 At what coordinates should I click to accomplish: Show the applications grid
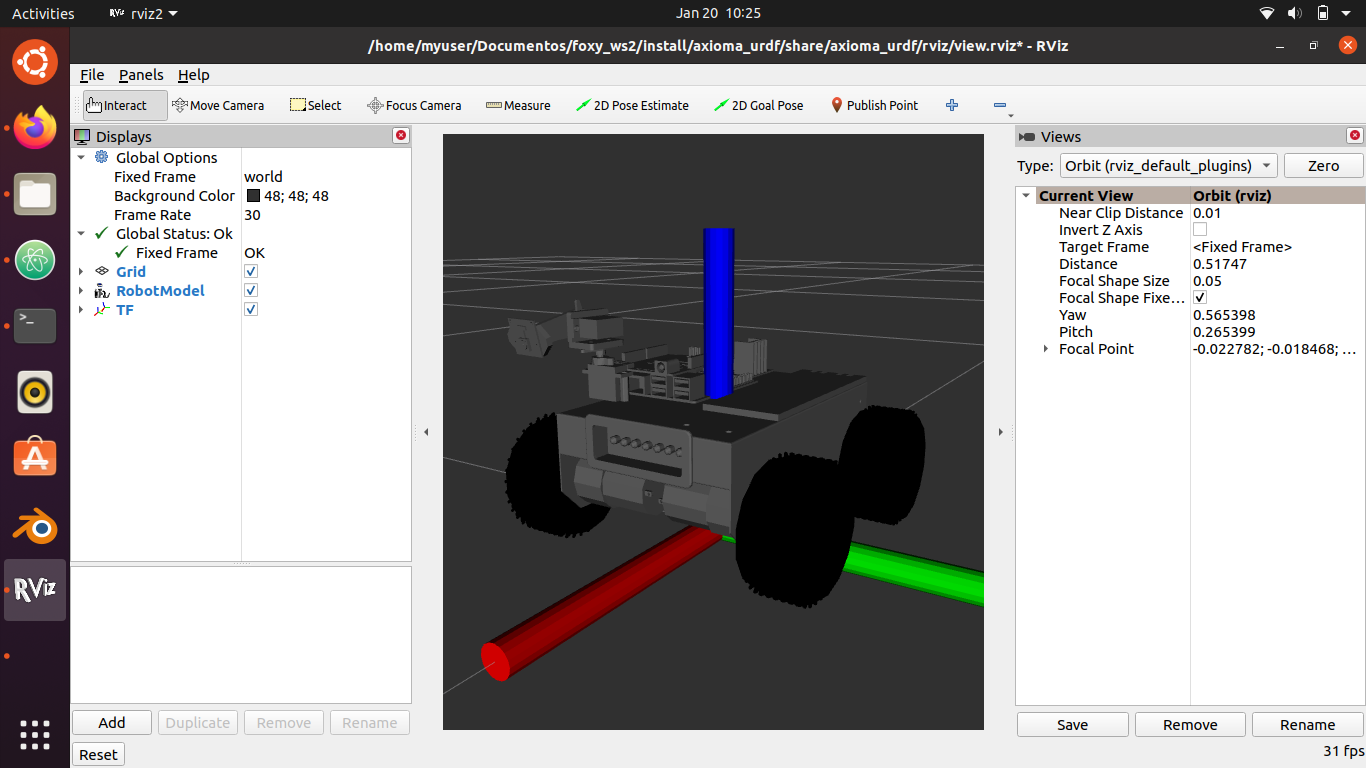click(35, 735)
